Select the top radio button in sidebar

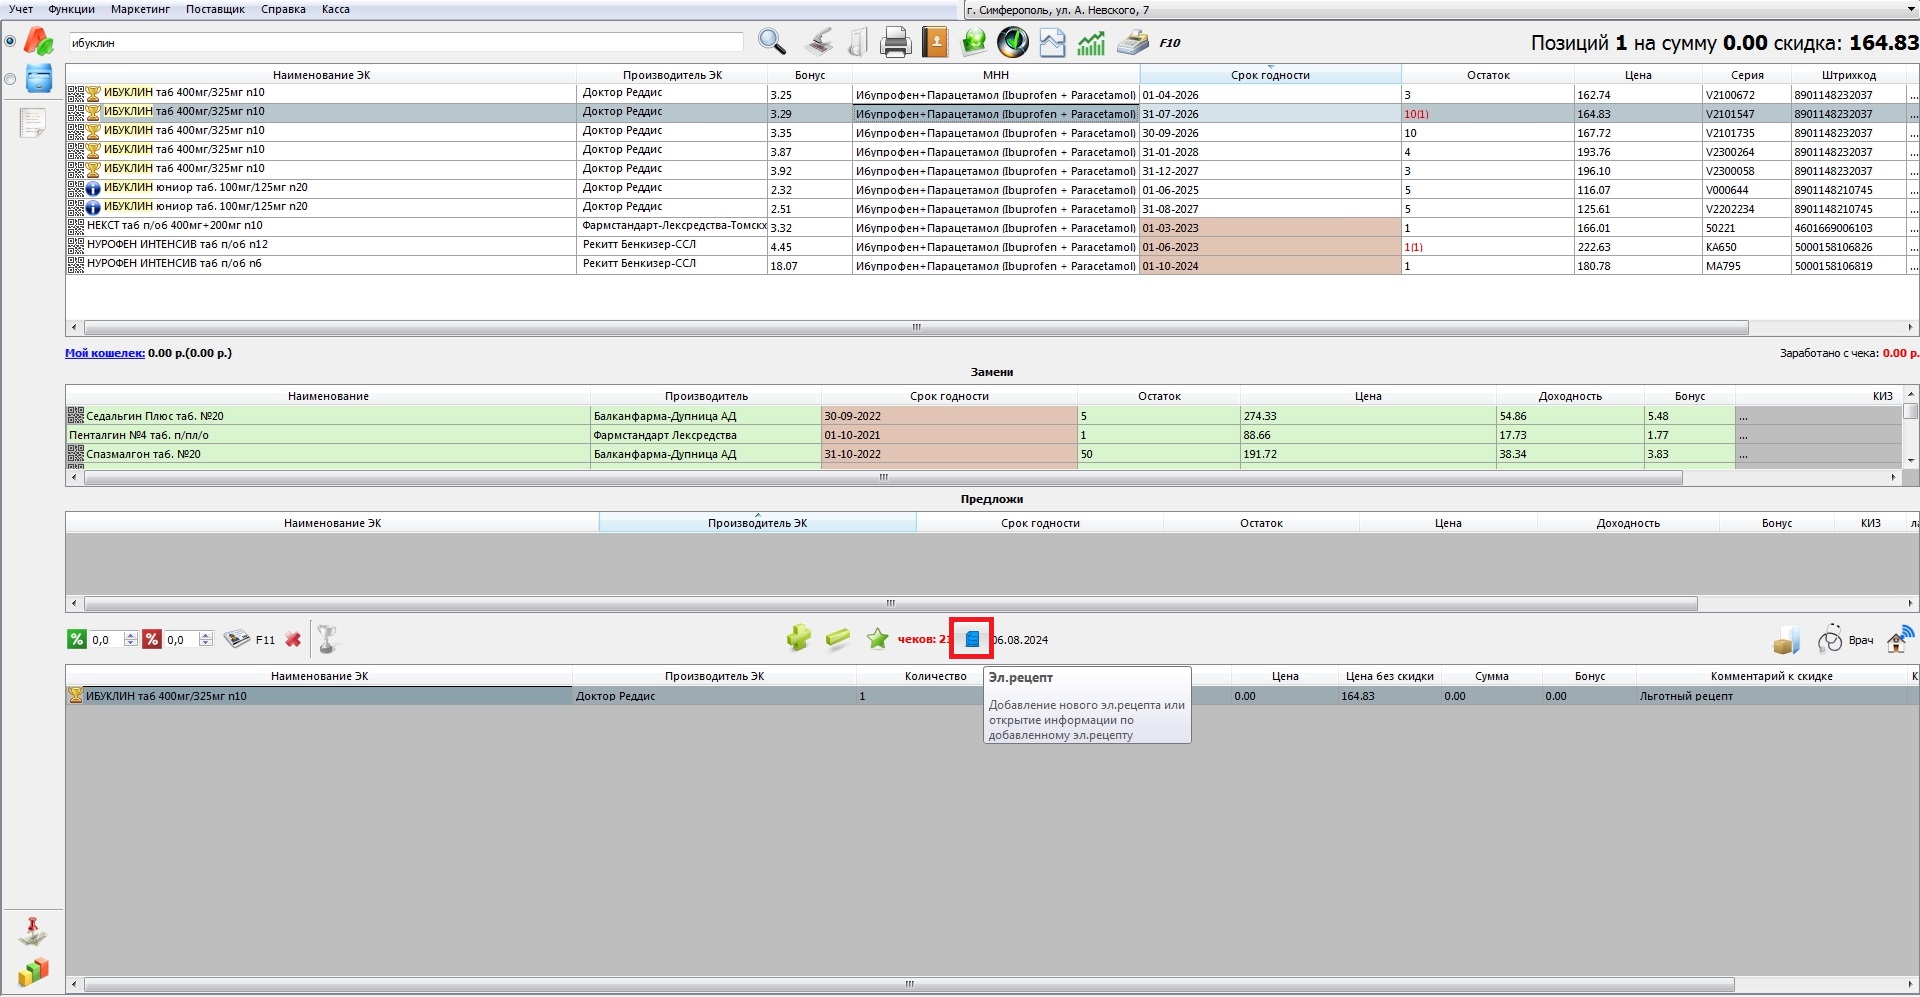click(10, 41)
